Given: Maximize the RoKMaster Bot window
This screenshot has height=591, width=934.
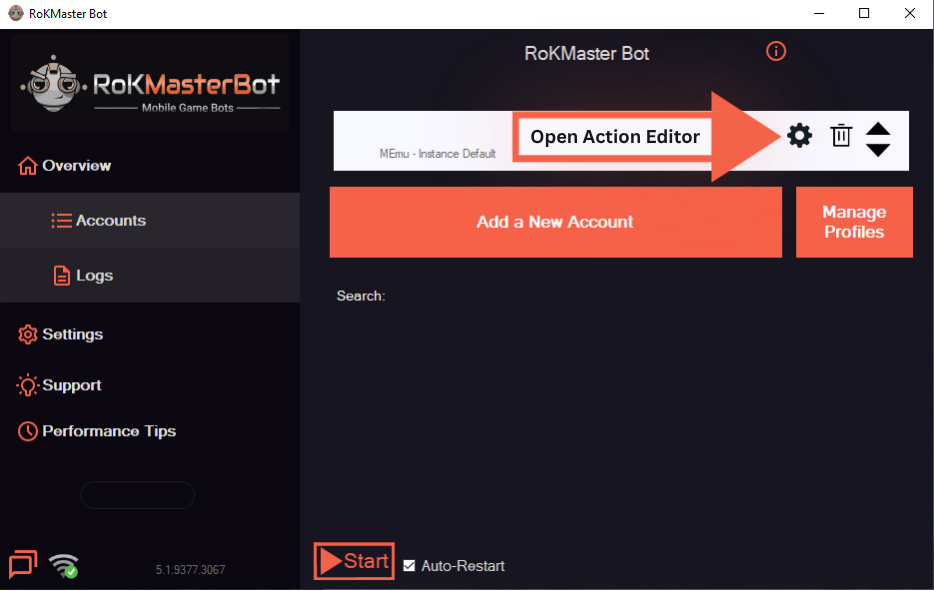Looking at the screenshot, I should point(864,13).
